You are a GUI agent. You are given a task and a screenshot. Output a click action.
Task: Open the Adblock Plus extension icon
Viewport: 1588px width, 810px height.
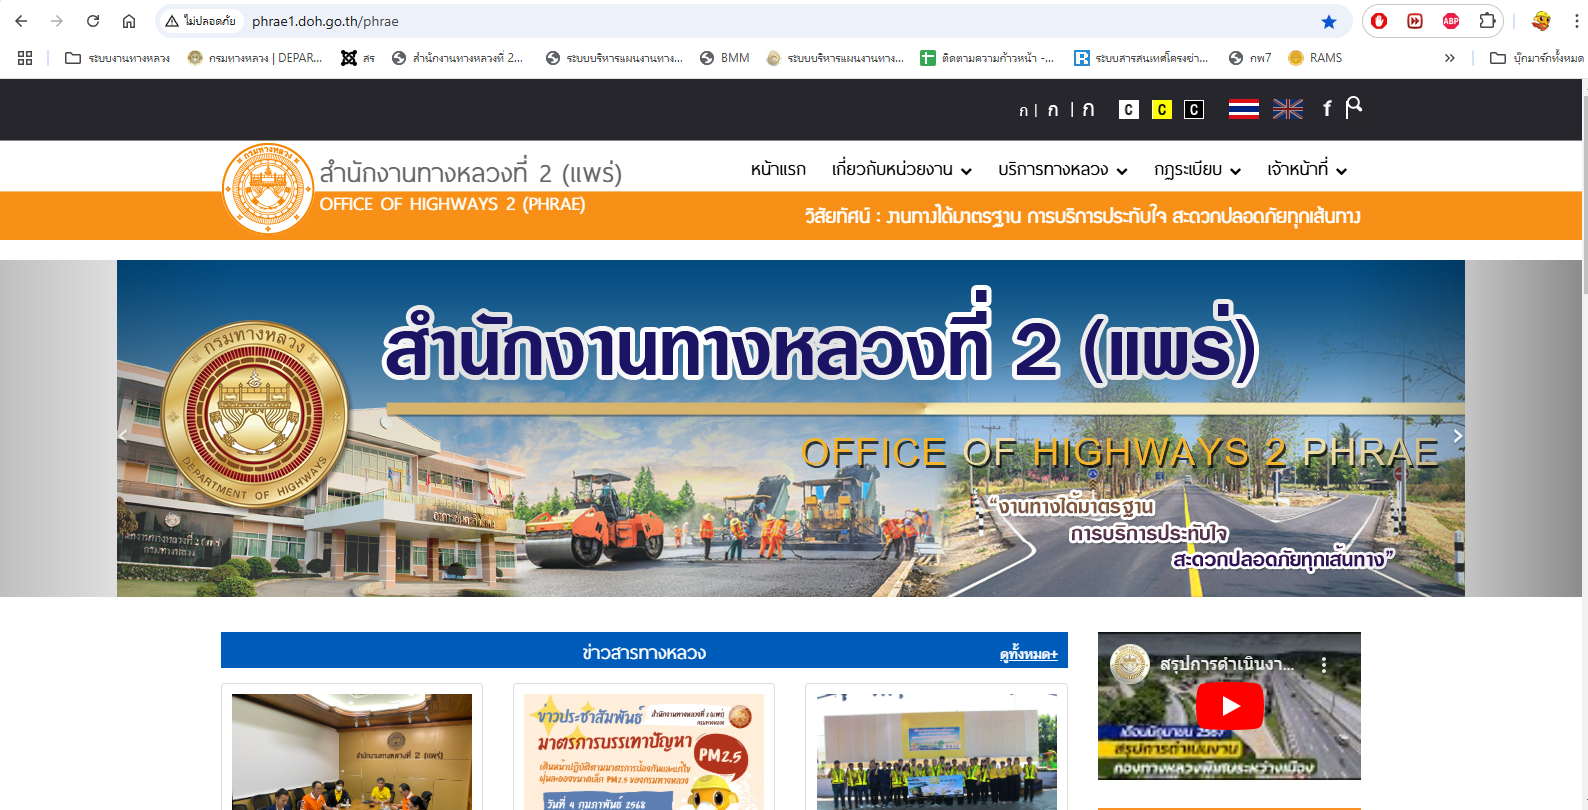(x=1451, y=21)
